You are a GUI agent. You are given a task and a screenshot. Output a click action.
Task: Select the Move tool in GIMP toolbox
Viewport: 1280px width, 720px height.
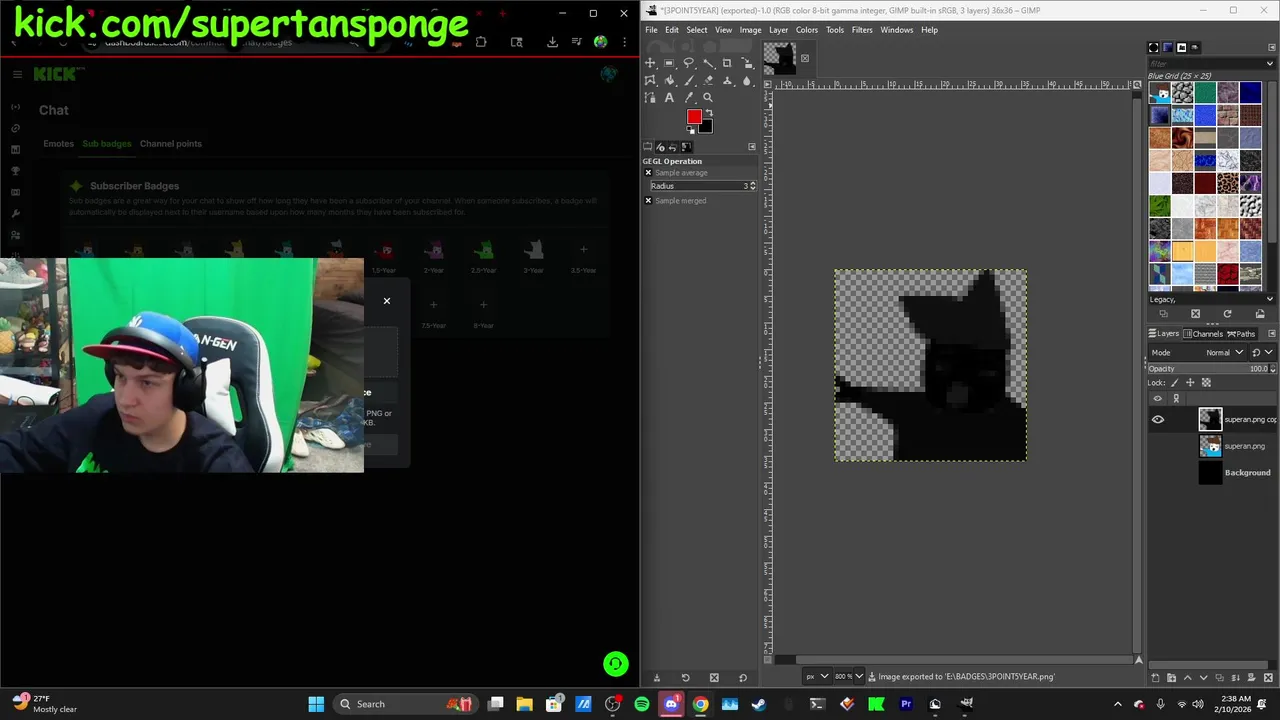(x=650, y=63)
